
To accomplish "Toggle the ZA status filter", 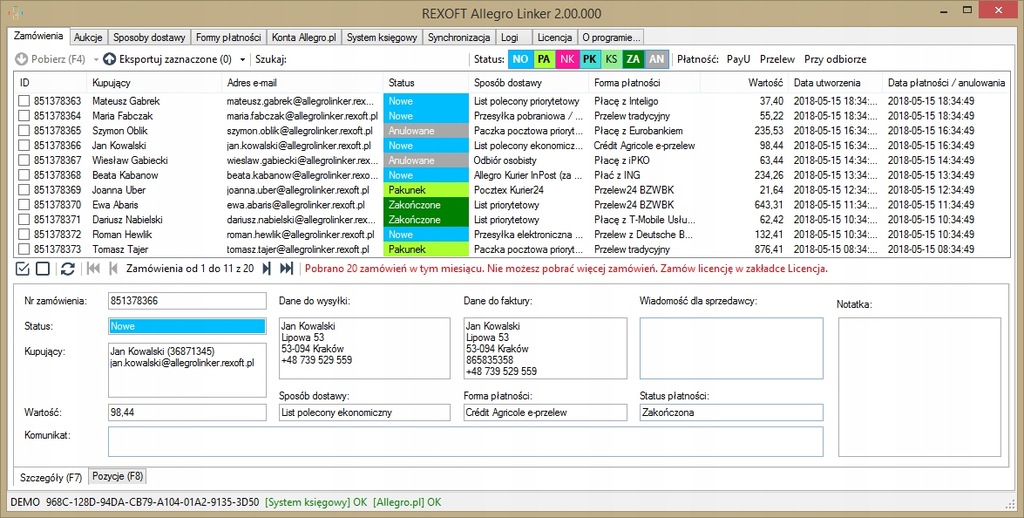I will (x=633, y=59).
